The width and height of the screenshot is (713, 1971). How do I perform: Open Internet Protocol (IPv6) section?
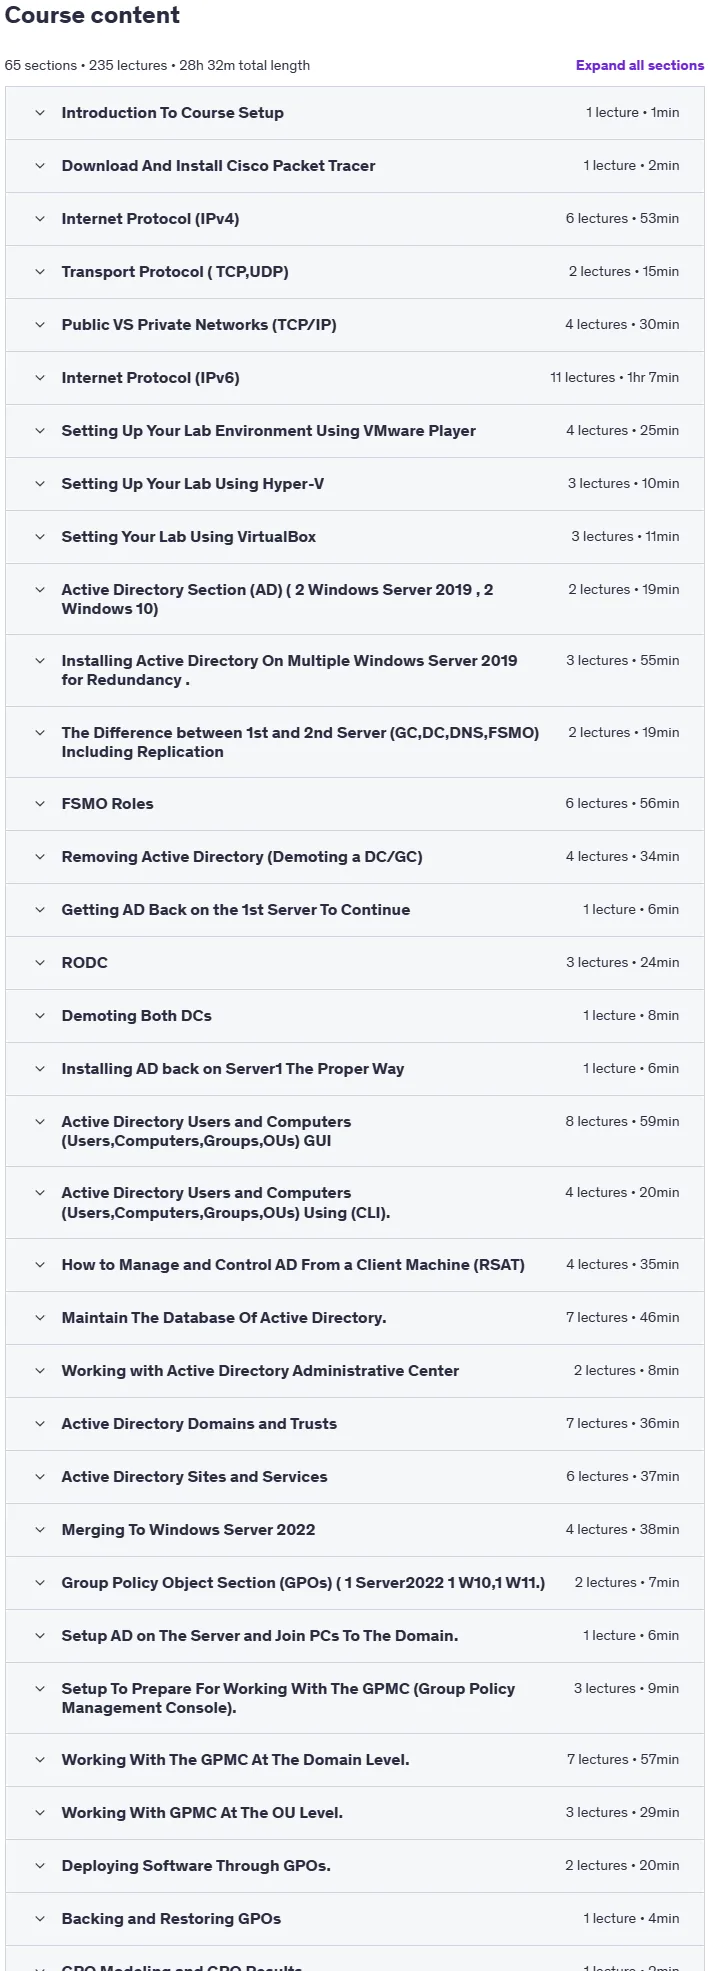pos(355,378)
